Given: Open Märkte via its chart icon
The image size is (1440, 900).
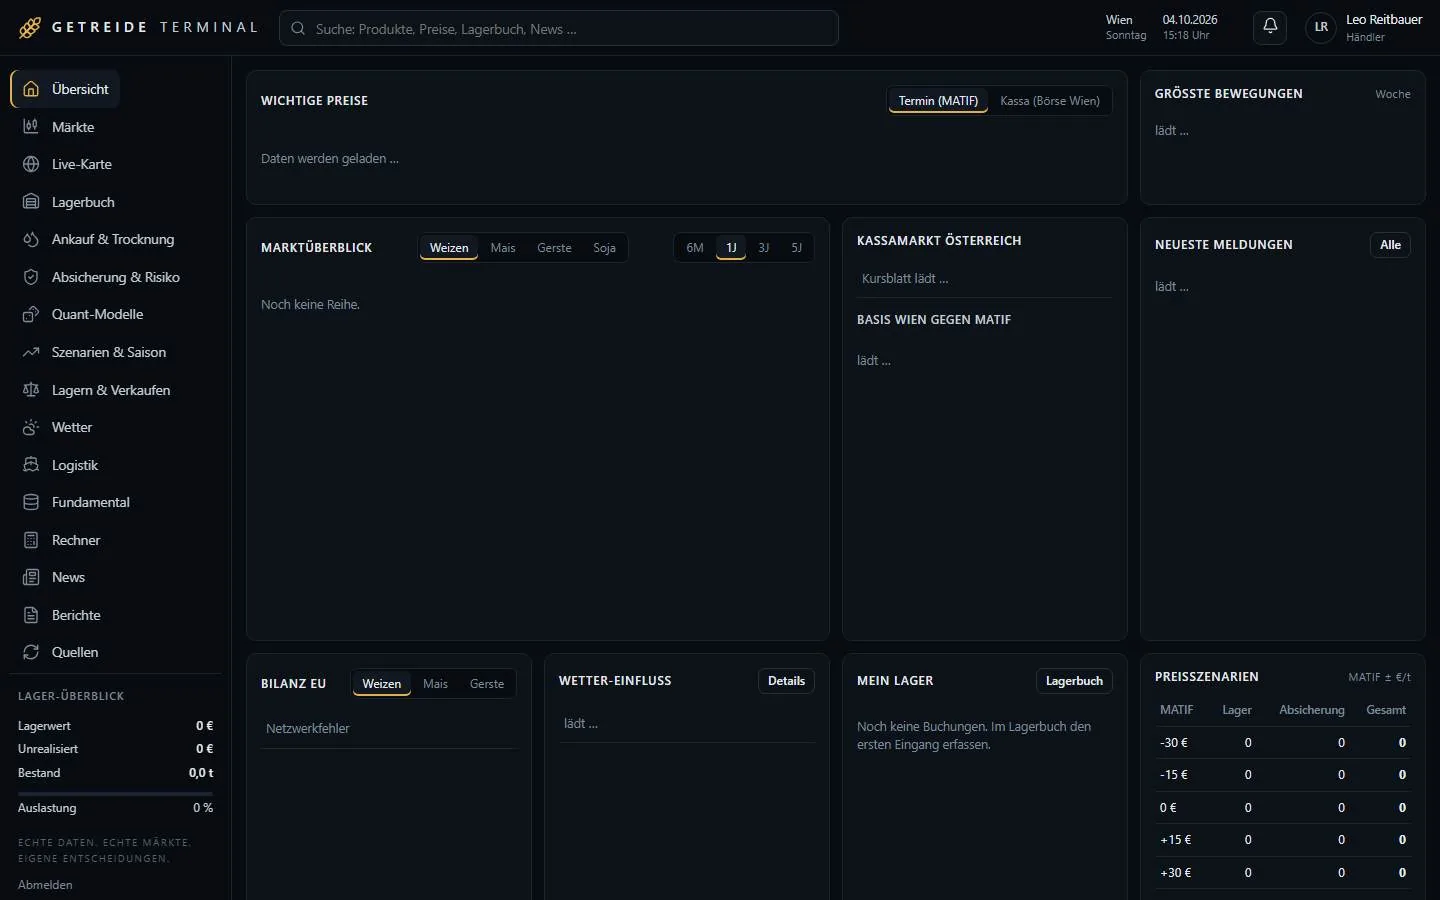Looking at the screenshot, I should (31, 127).
